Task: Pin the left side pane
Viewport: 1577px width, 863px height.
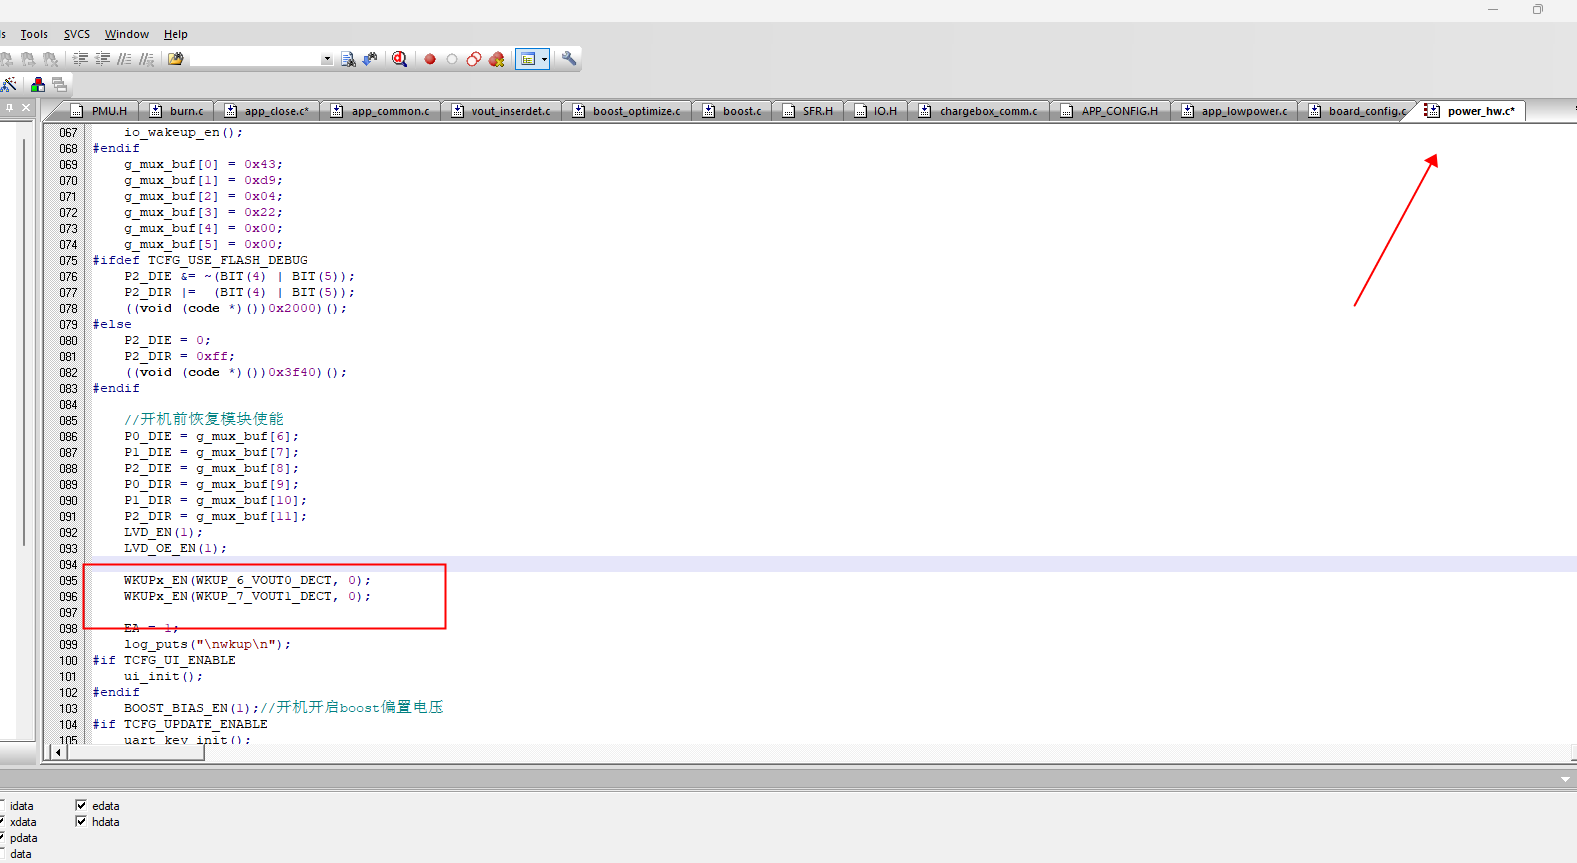Action: 9,107
